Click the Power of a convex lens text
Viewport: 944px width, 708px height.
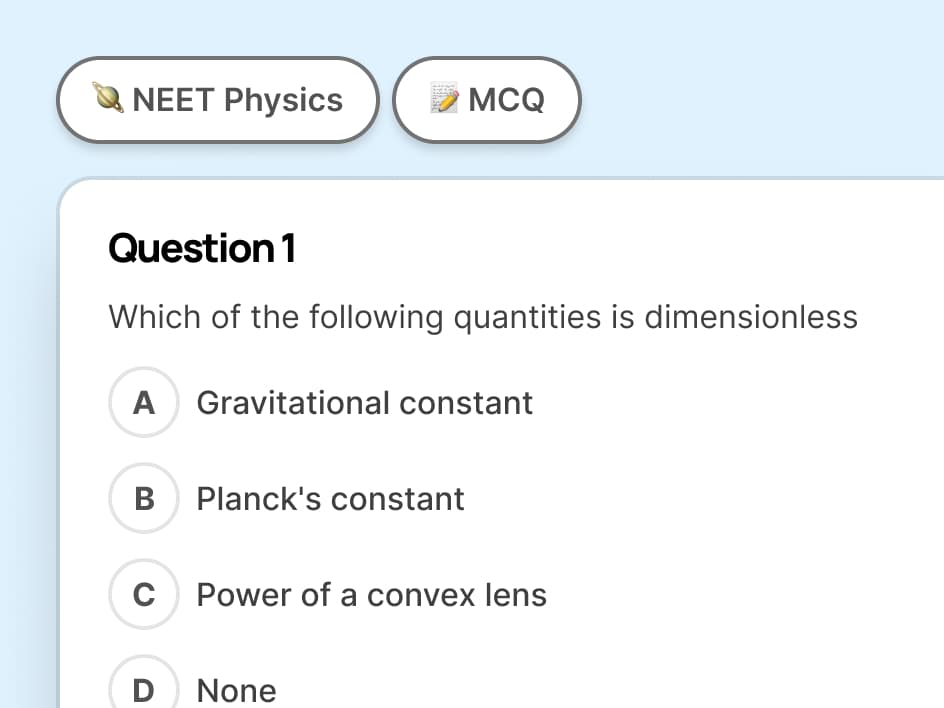pyautogui.click(x=371, y=595)
